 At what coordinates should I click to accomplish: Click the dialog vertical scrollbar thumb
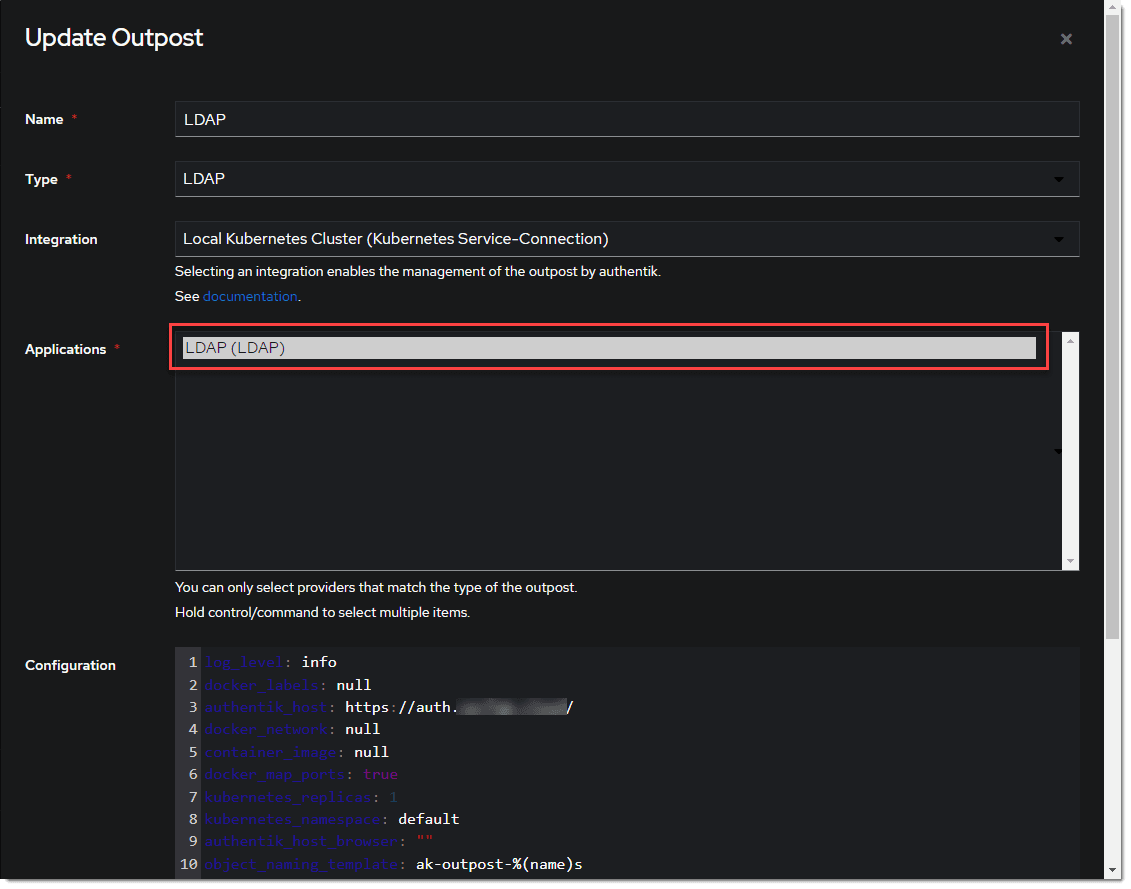pos(1111,320)
